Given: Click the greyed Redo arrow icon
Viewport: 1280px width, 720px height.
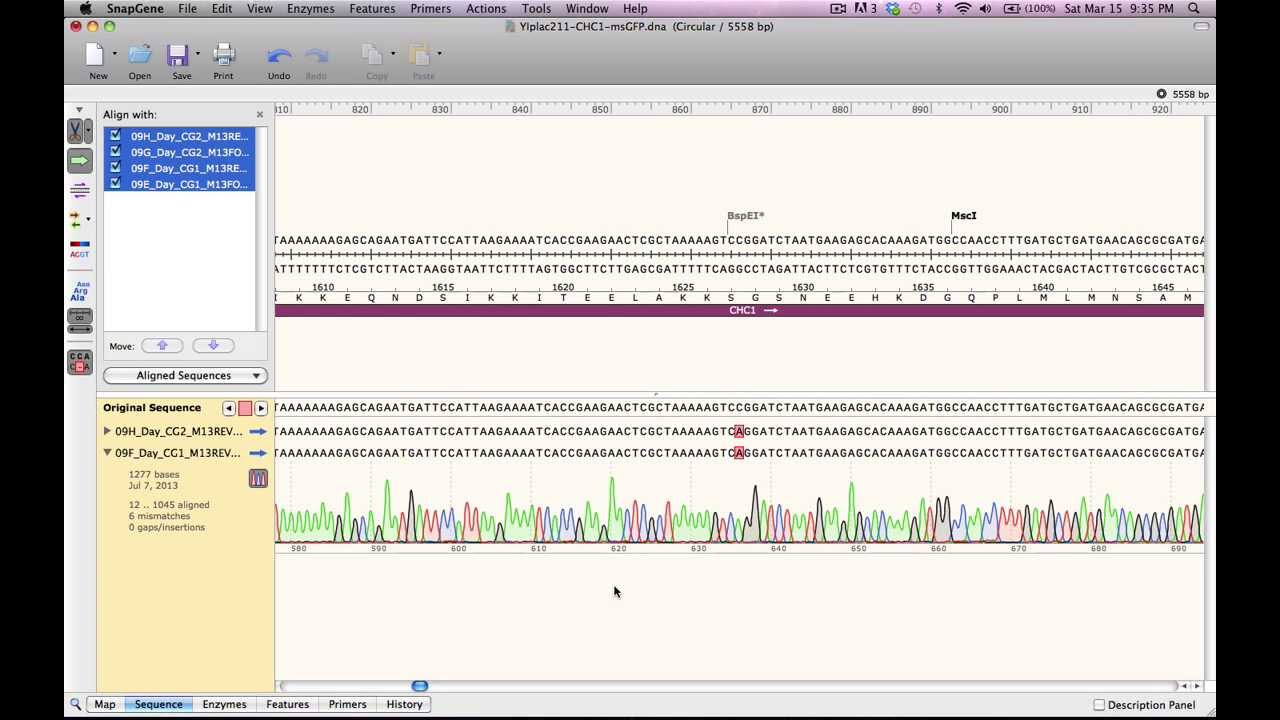Looking at the screenshot, I should click(x=316, y=55).
